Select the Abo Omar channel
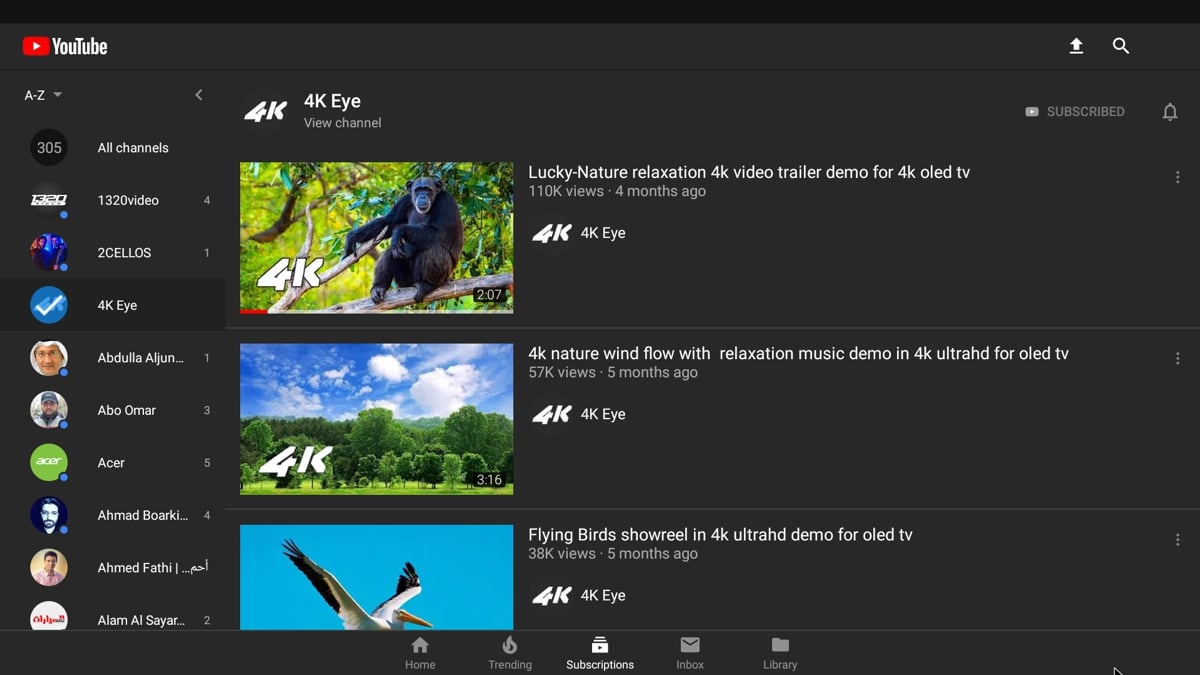 (113, 410)
